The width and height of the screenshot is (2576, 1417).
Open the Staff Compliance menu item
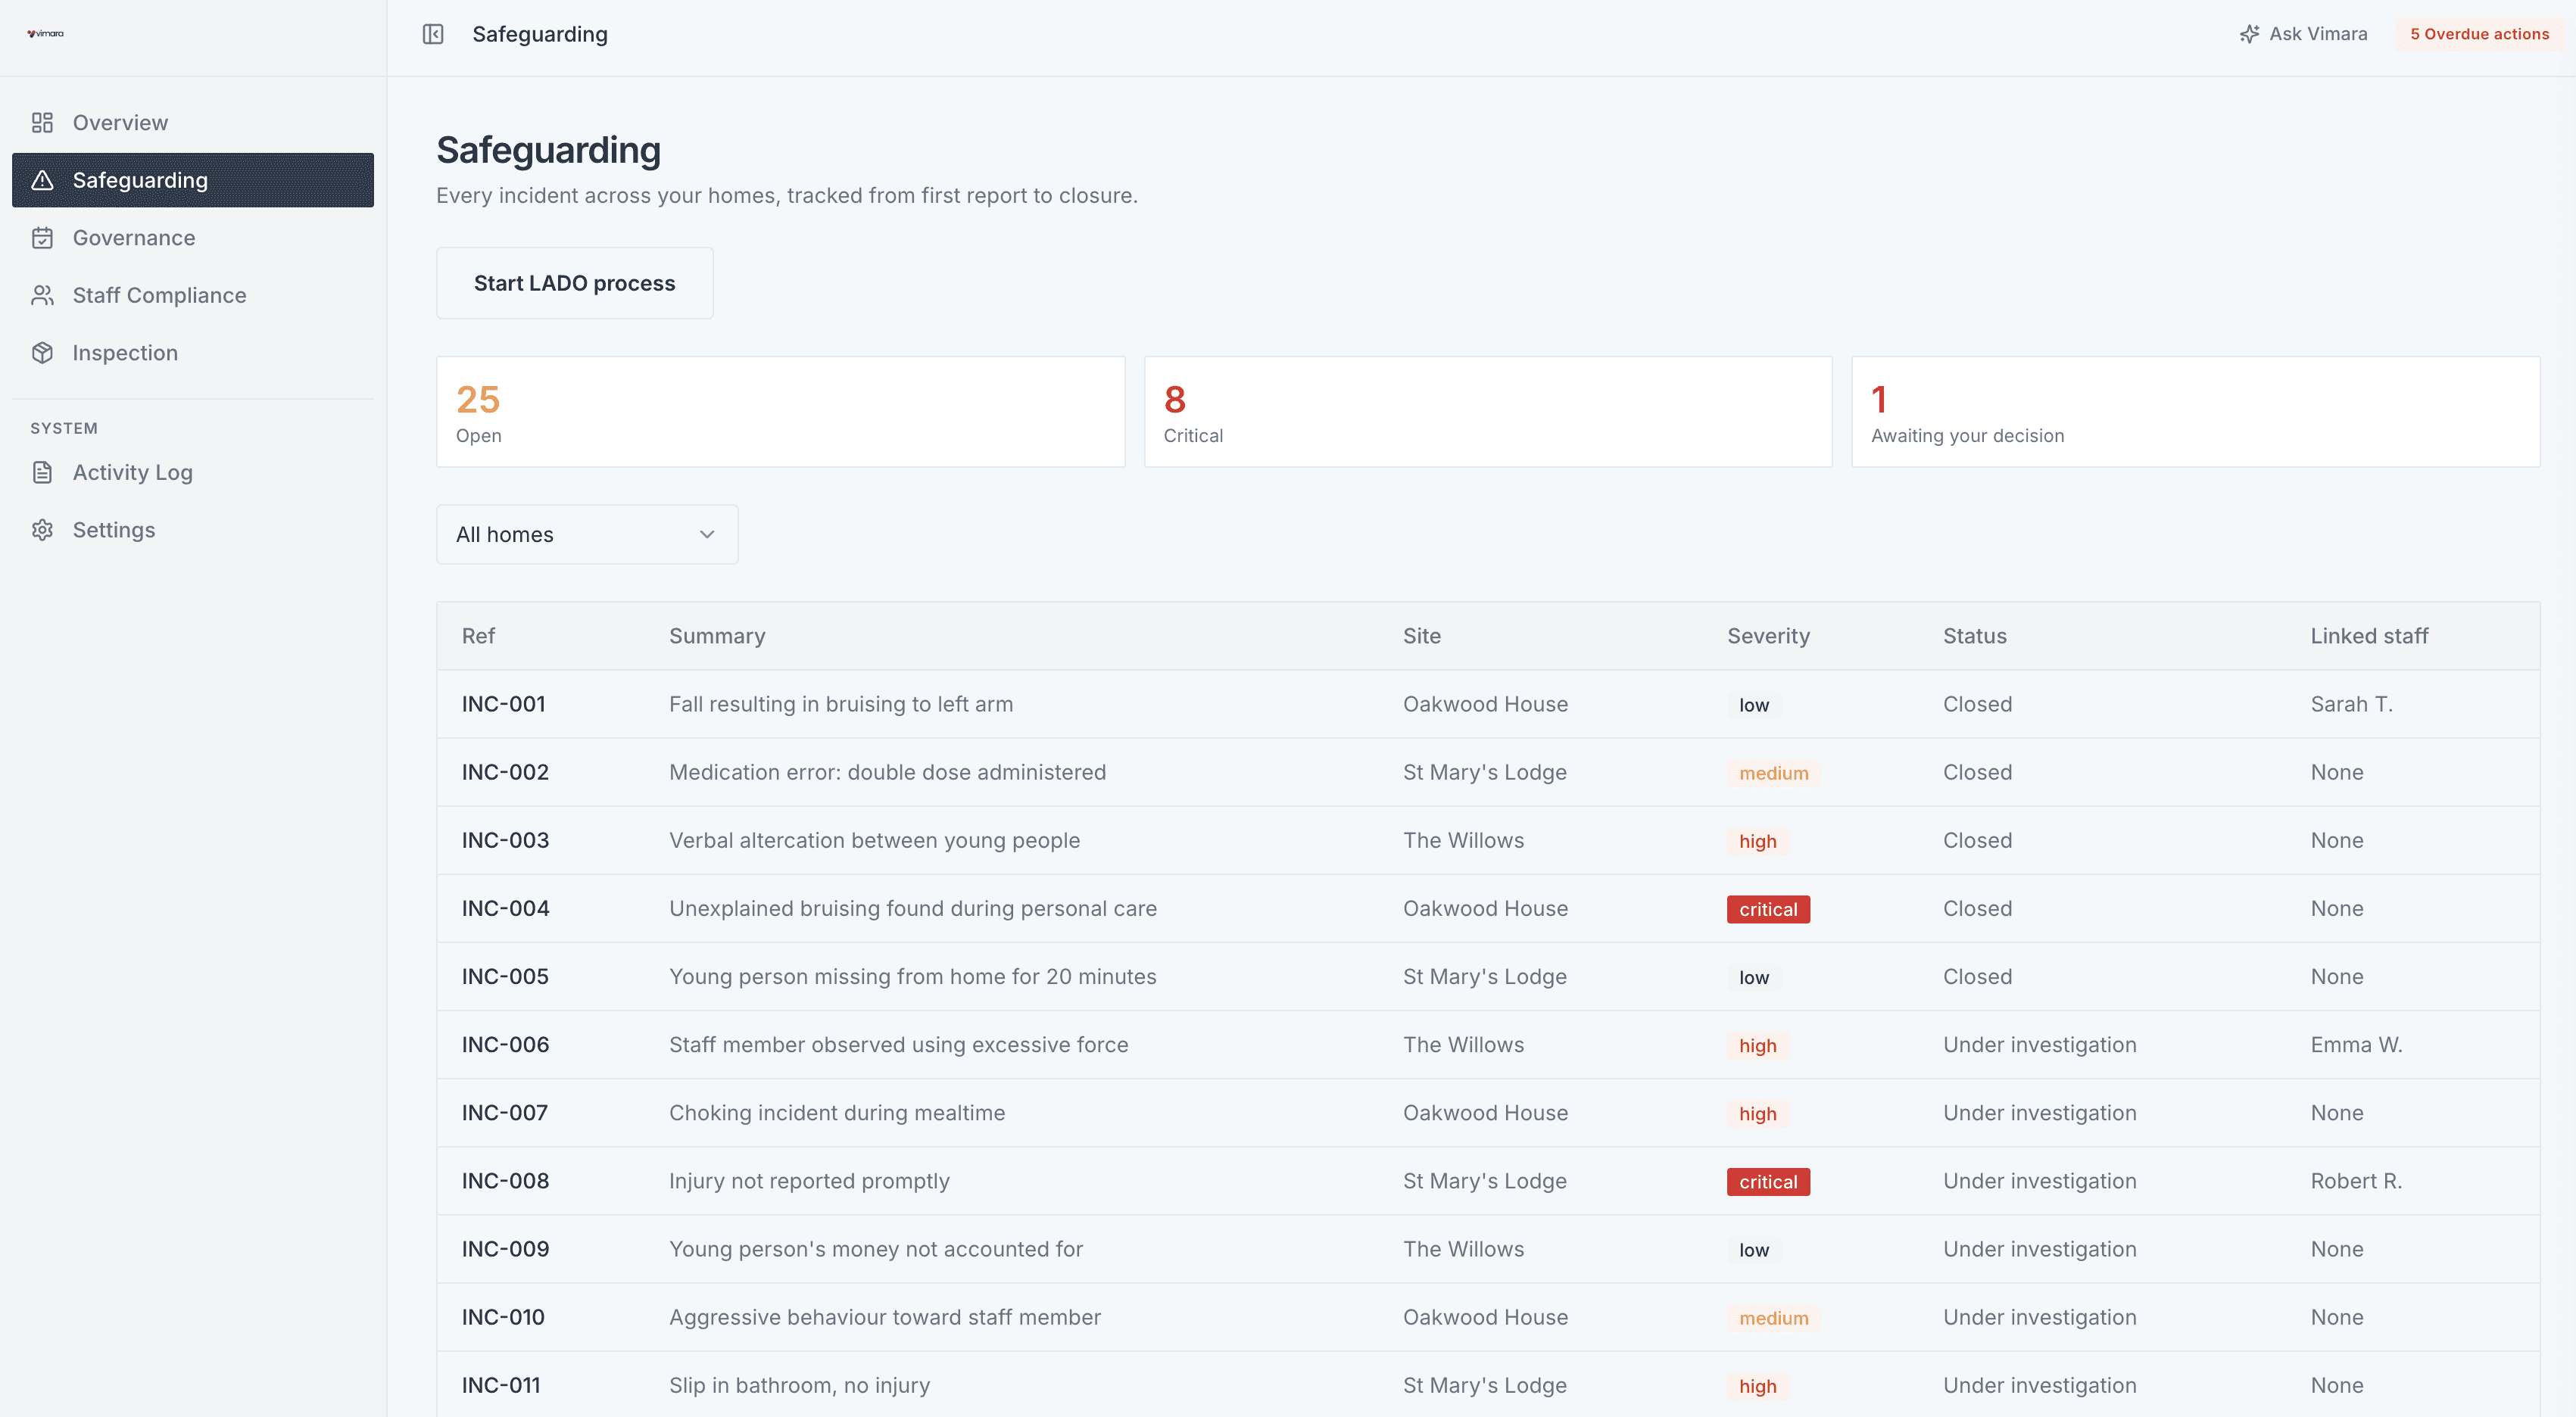coord(159,295)
